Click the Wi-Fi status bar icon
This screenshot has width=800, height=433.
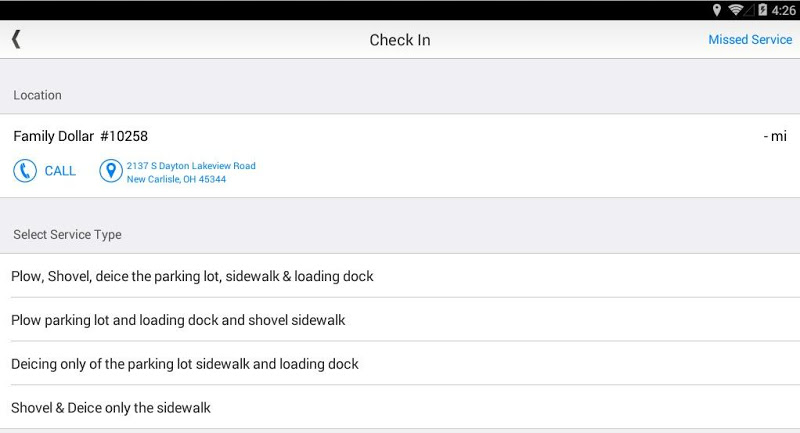736,10
